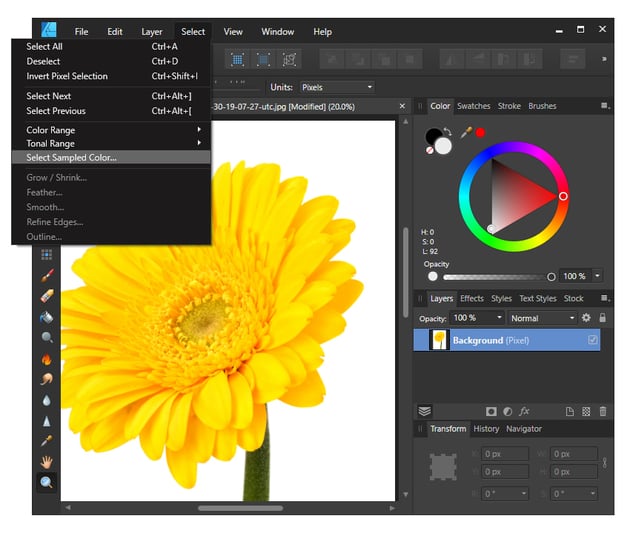Select the Burn flame tool
630x533 pixels.
(47, 359)
